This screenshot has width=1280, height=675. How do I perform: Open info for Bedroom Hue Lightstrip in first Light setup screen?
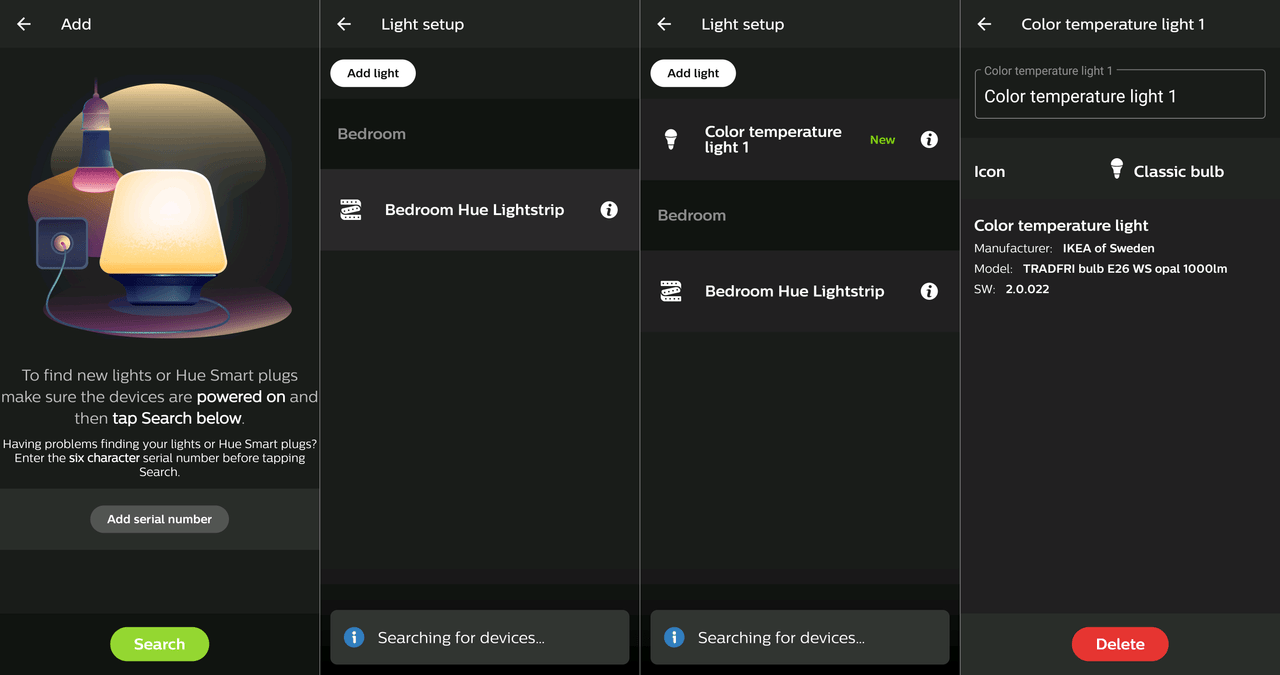[x=609, y=210]
